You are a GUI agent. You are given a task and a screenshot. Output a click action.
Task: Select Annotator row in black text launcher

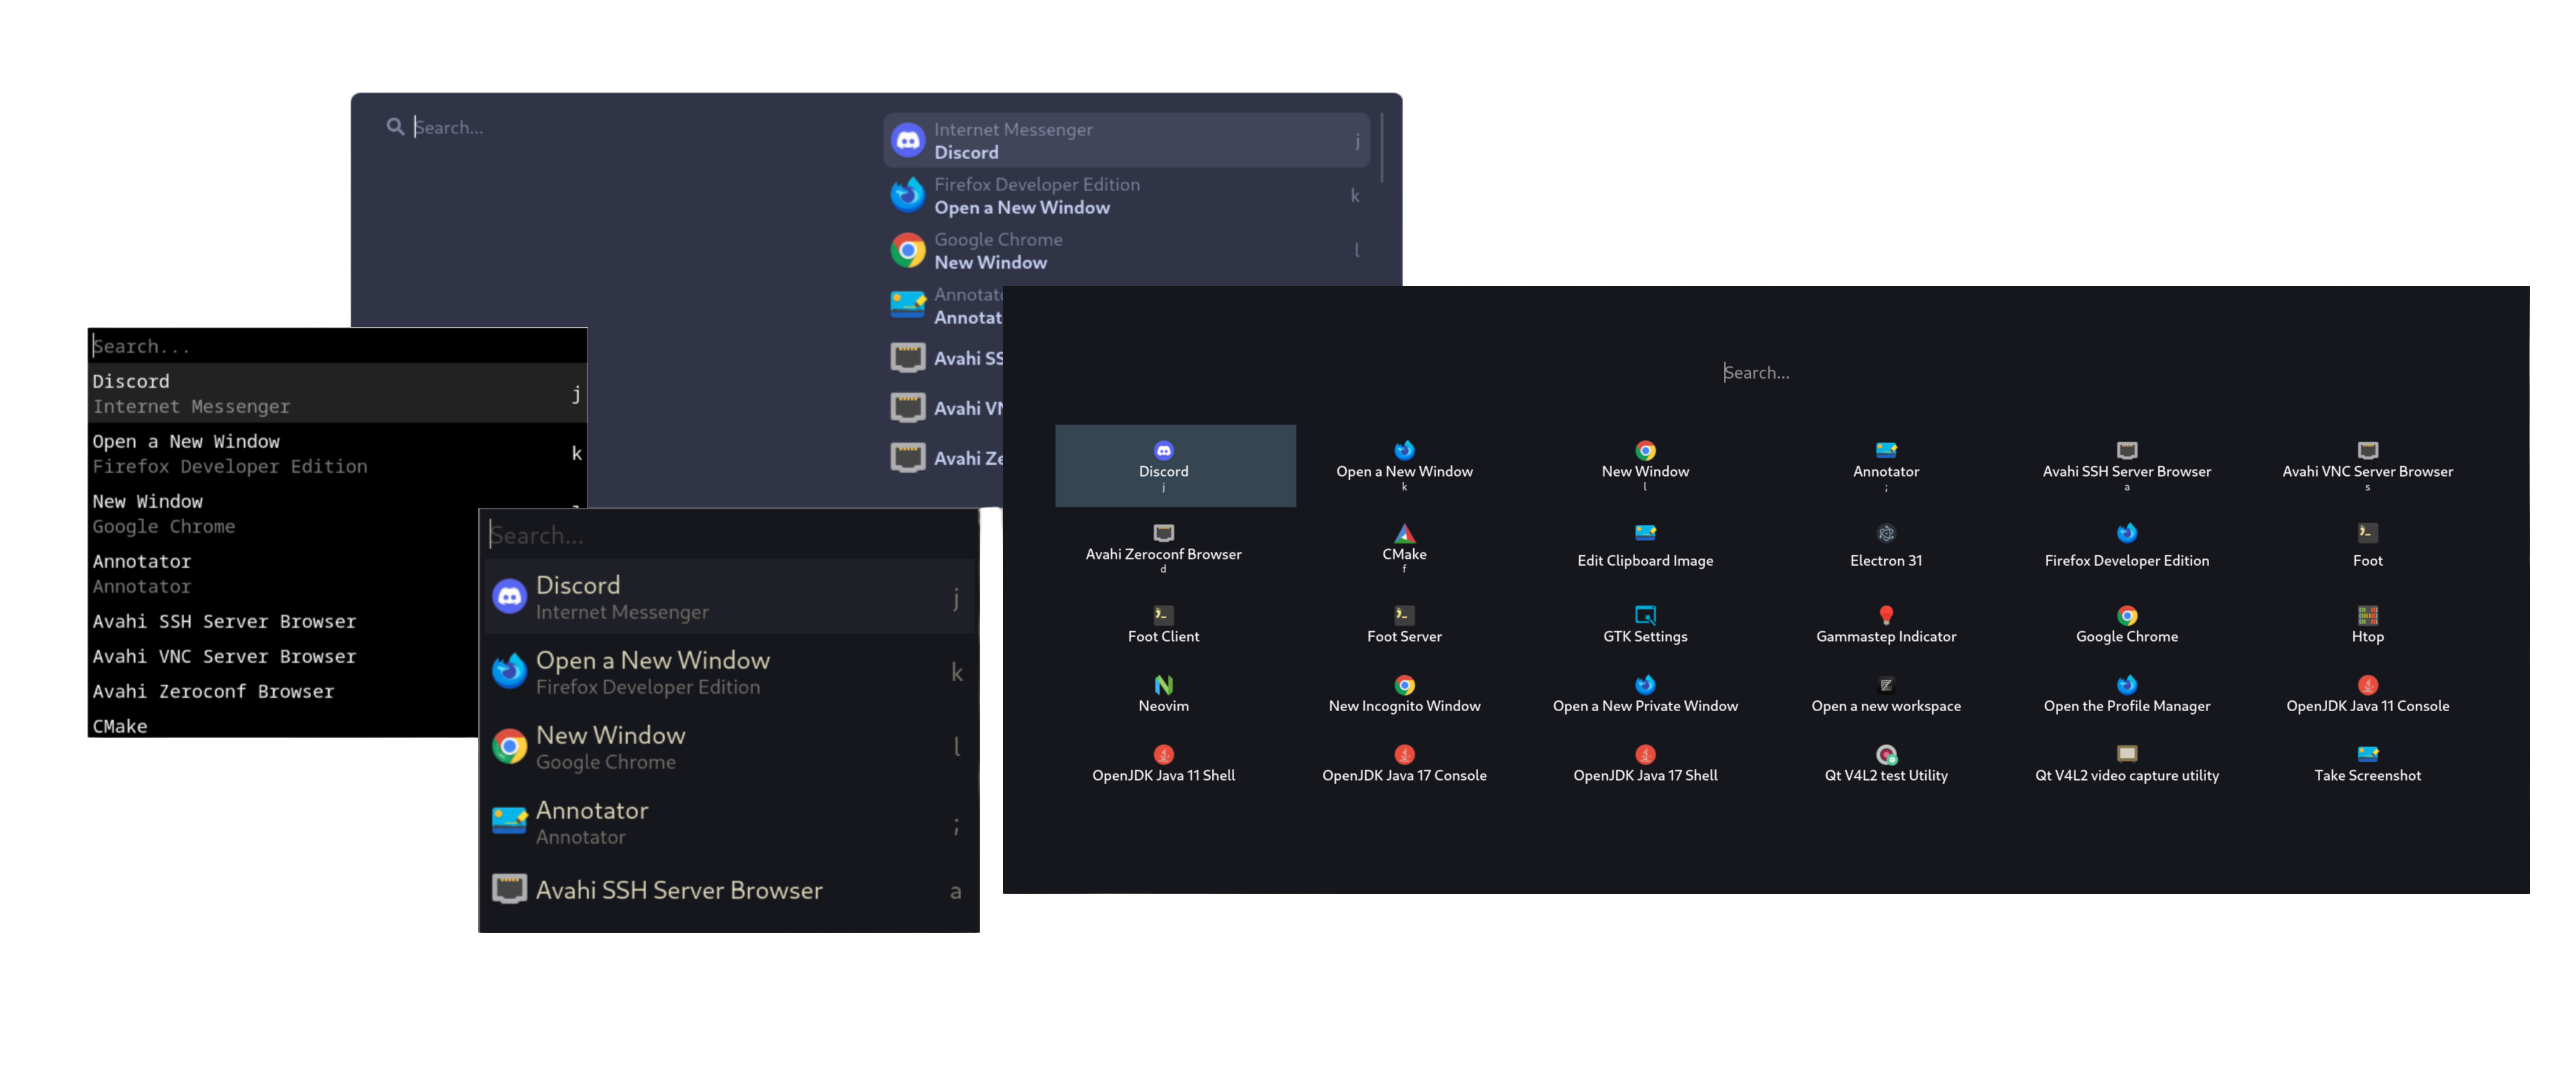tap(283, 573)
